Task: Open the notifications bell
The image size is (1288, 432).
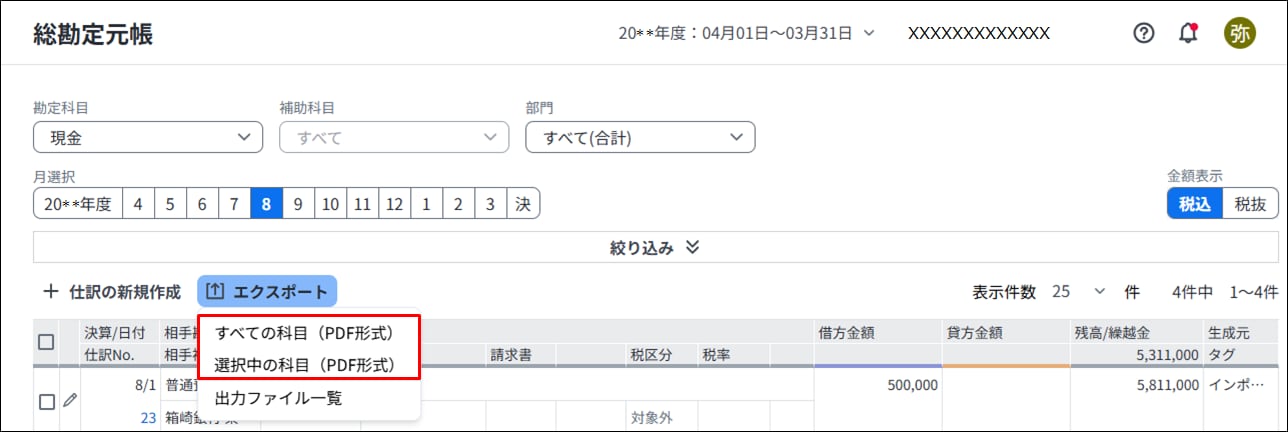Action: point(1188,33)
